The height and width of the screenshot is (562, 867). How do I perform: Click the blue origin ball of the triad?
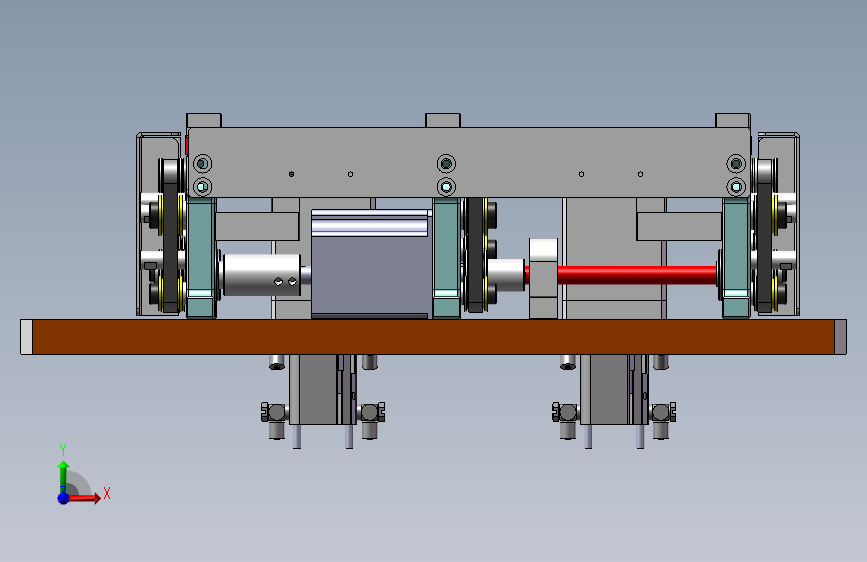pyautogui.click(x=64, y=498)
